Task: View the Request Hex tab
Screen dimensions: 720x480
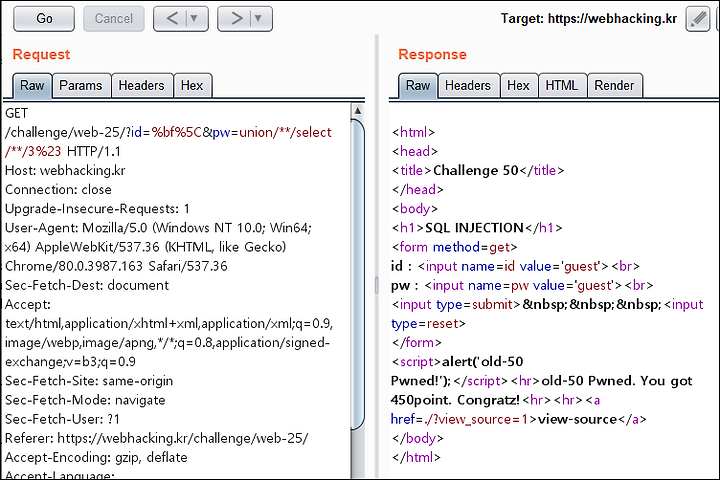Action: pyautogui.click(x=192, y=86)
